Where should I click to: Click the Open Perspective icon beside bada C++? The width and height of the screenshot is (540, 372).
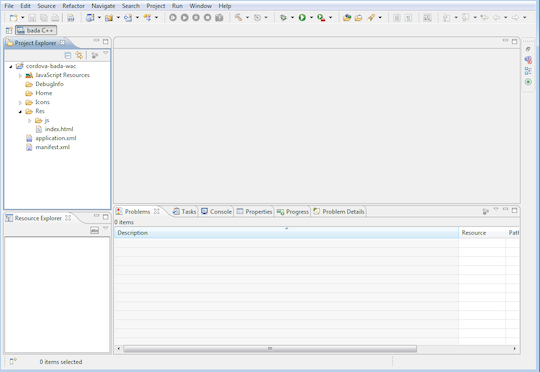[9, 30]
